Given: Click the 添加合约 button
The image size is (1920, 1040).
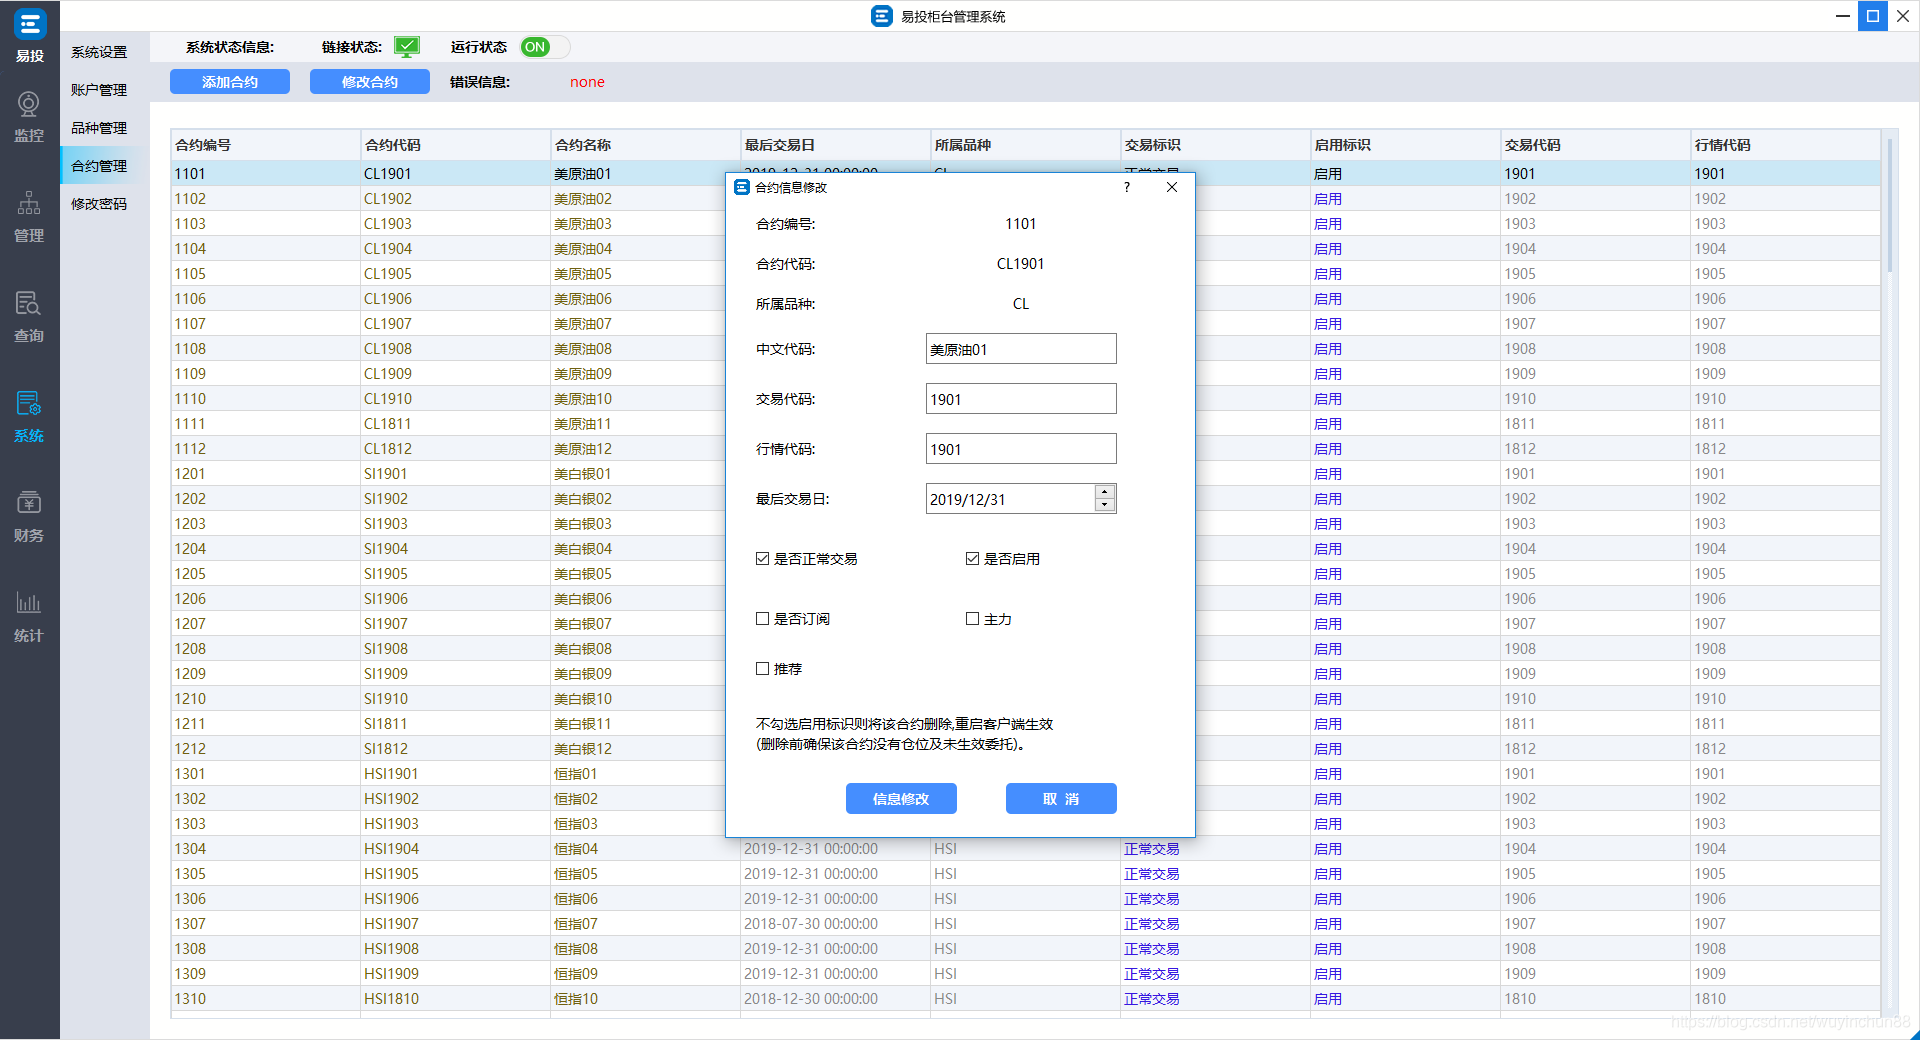Looking at the screenshot, I should click(x=230, y=82).
